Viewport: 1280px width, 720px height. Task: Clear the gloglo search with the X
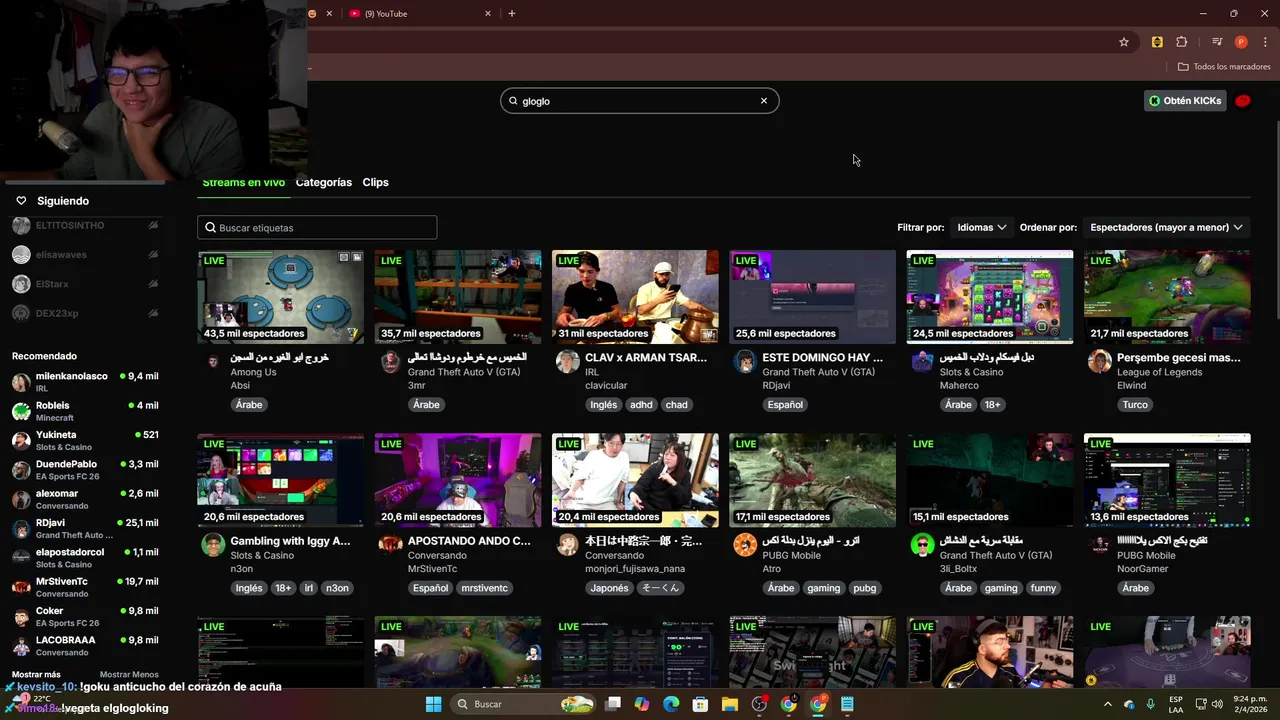pos(764,101)
